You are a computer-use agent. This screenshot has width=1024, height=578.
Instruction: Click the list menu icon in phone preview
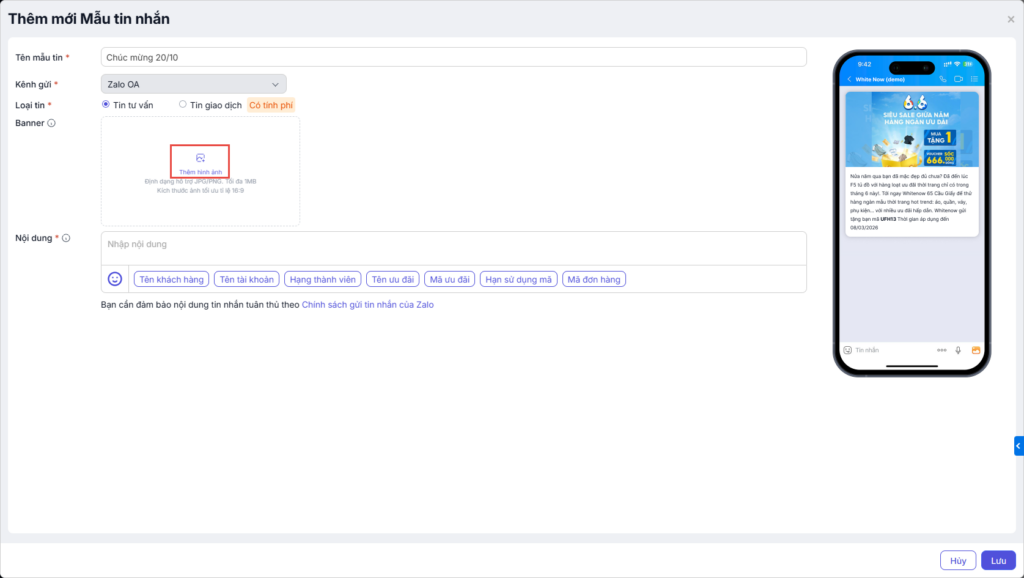coord(974,79)
